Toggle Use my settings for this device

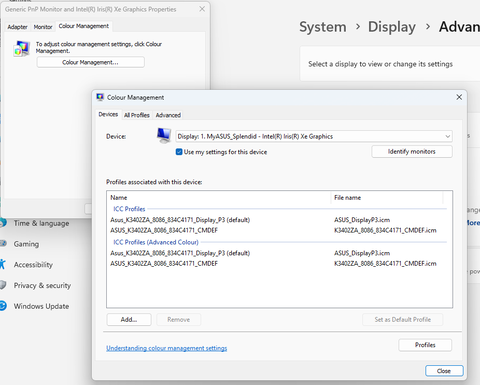[x=179, y=152]
